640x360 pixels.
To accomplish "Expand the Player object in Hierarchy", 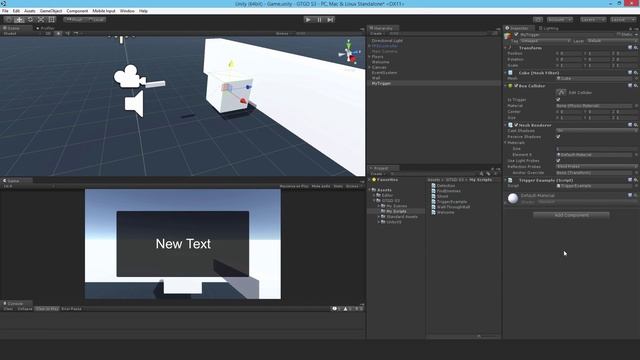I will pos(370,57).
